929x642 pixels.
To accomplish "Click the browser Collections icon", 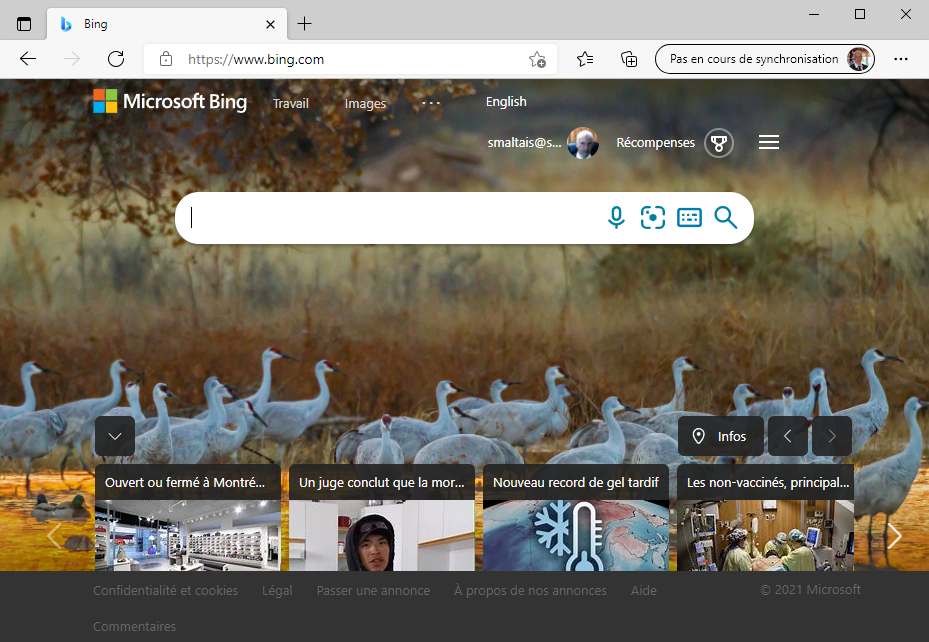I will (629, 59).
